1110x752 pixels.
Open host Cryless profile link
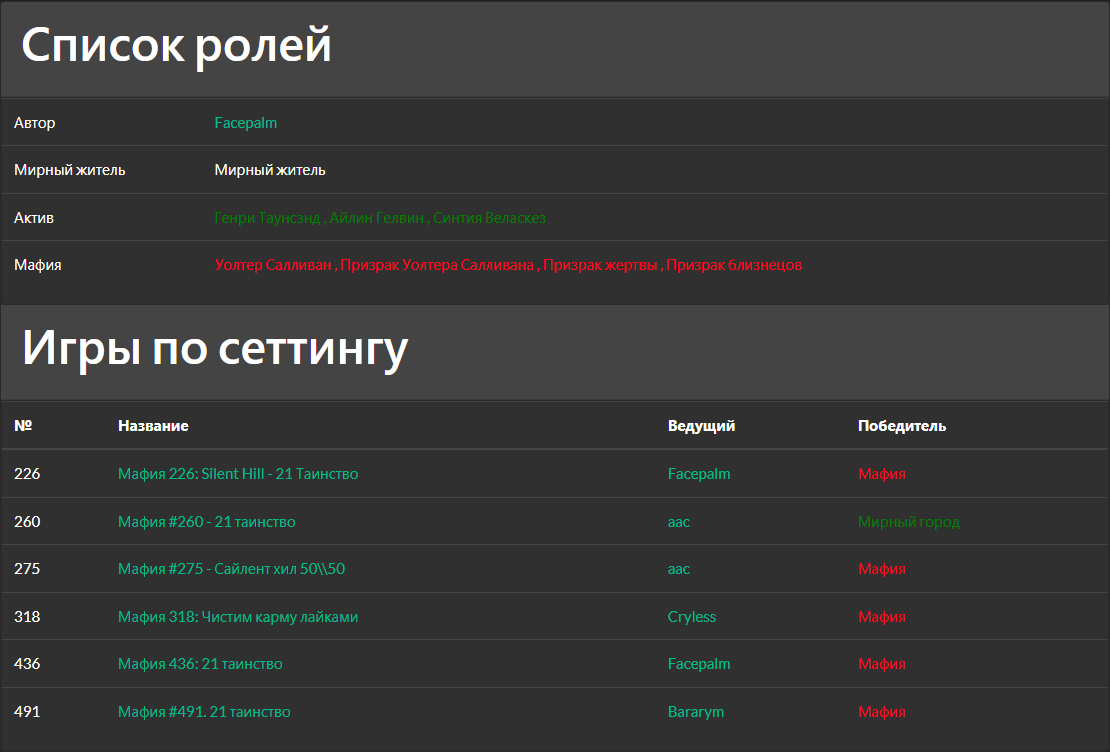692,616
